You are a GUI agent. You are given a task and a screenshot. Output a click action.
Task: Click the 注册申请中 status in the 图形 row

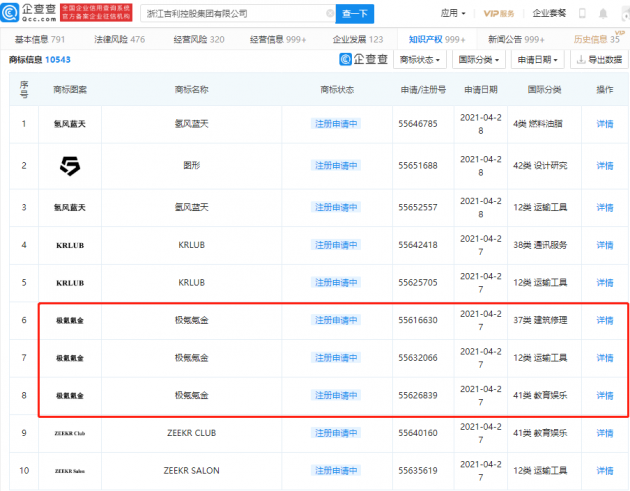(336, 166)
